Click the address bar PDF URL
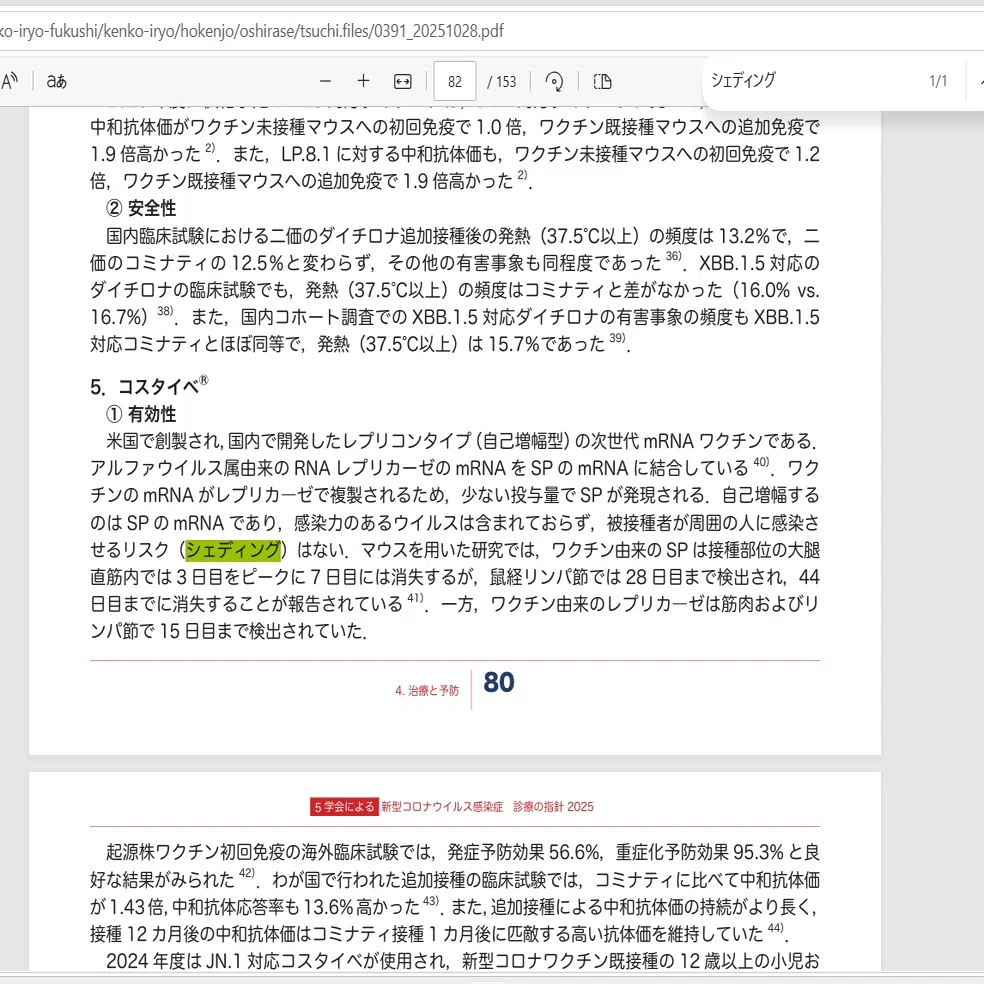This screenshot has height=984, width=984. [x=252, y=31]
